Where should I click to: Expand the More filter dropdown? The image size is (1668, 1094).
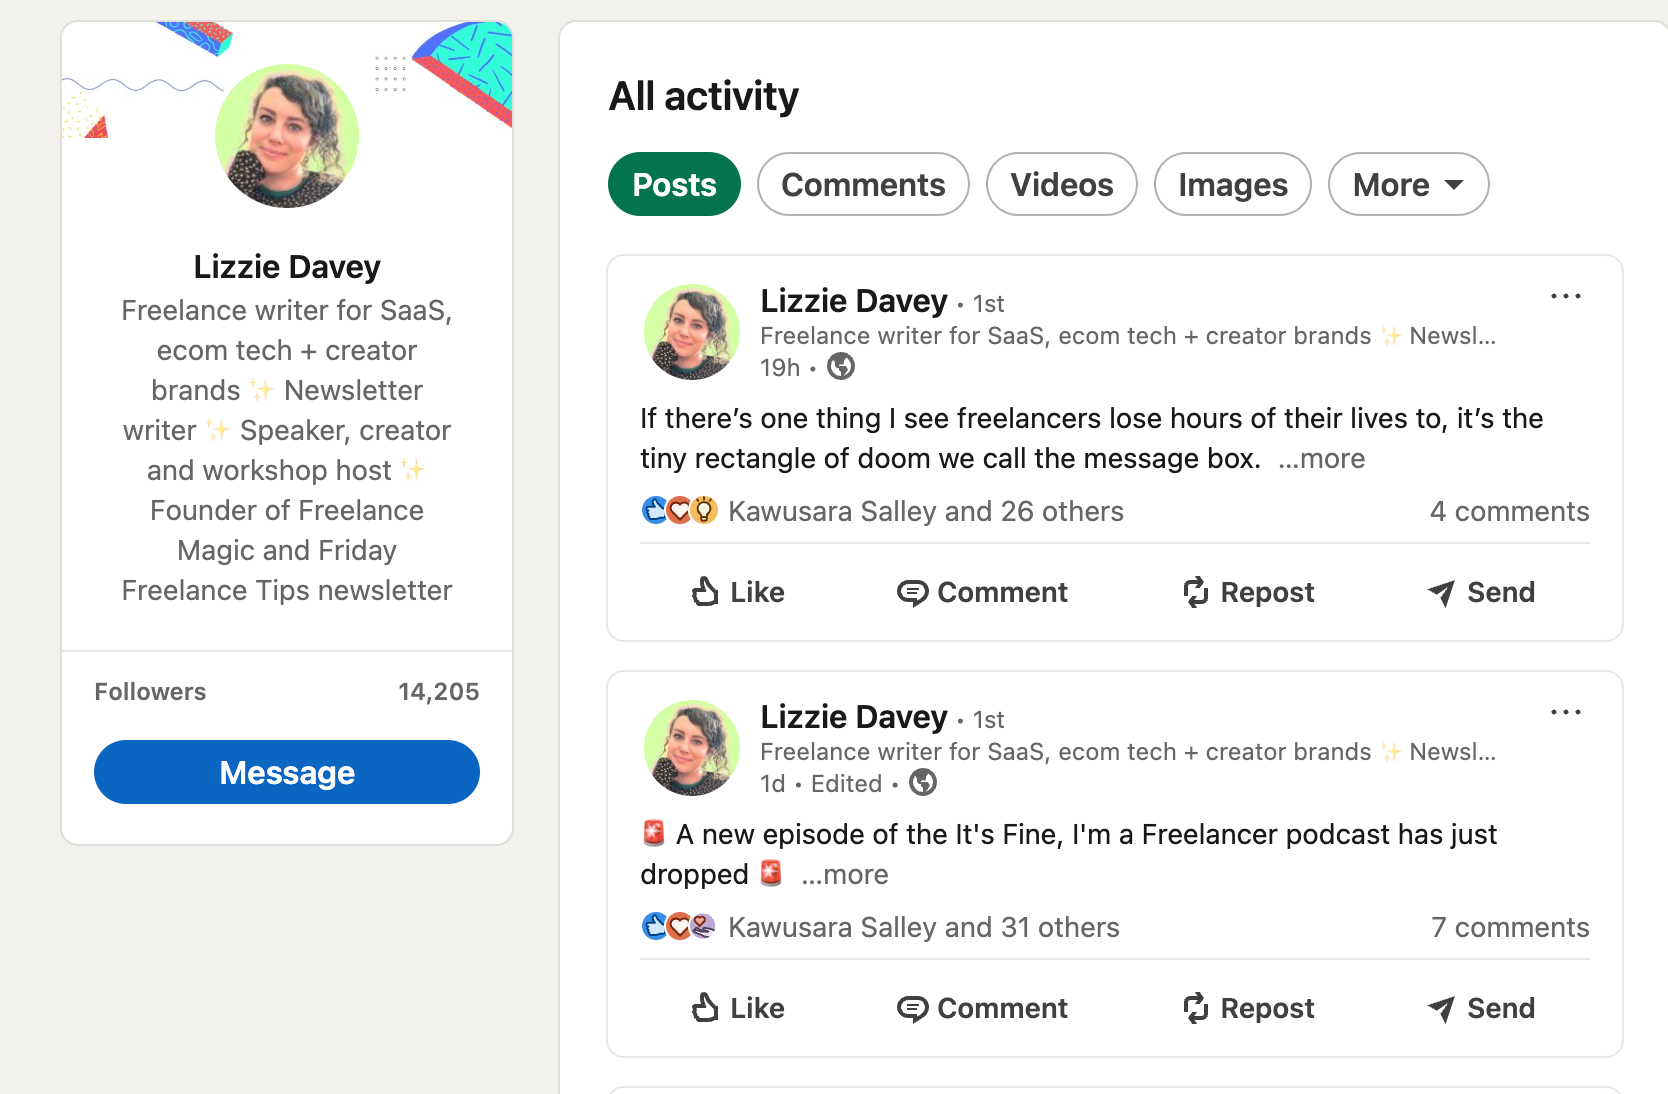pos(1408,184)
